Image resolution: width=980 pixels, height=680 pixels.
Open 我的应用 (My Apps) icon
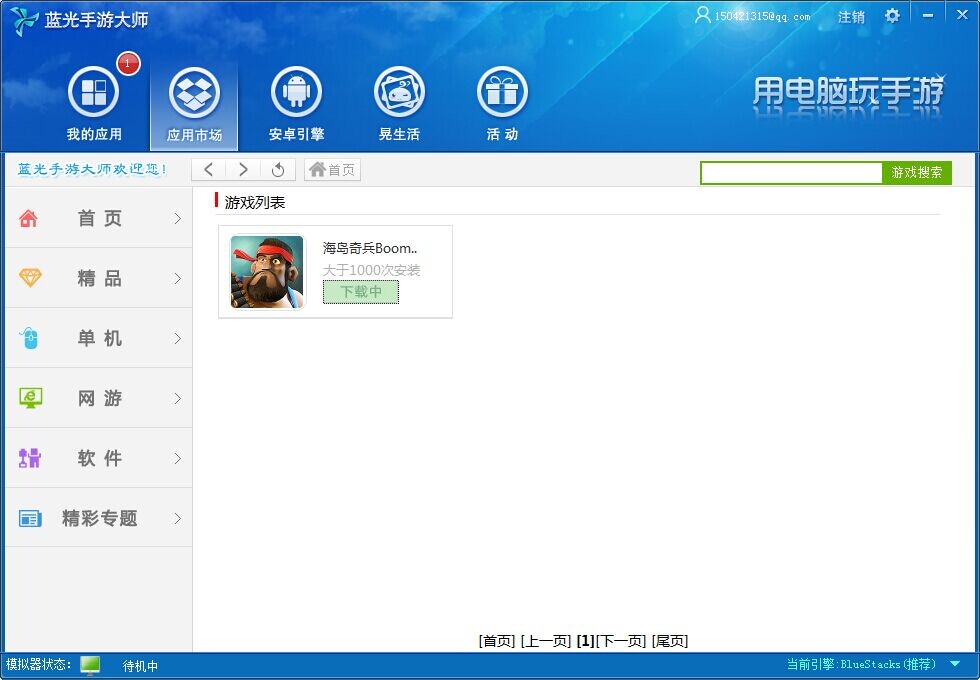click(x=93, y=93)
